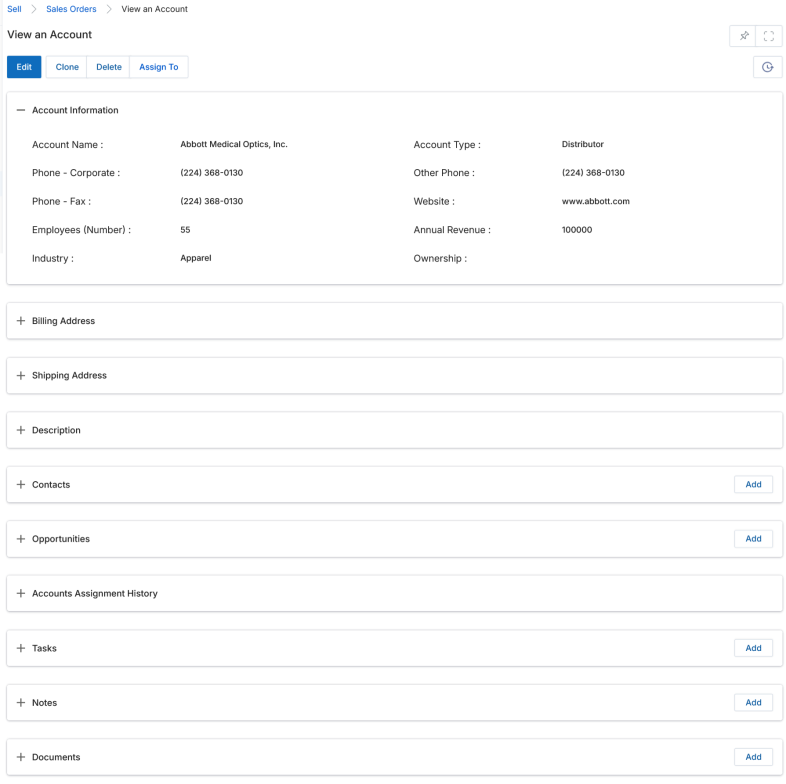The width and height of the screenshot is (786, 784).
Task: Click the industry value Apparel
Action: 195,258
